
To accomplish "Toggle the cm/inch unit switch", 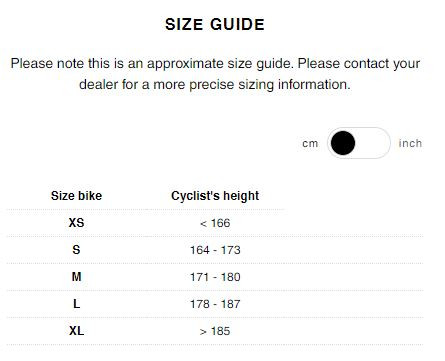I will coord(358,143).
